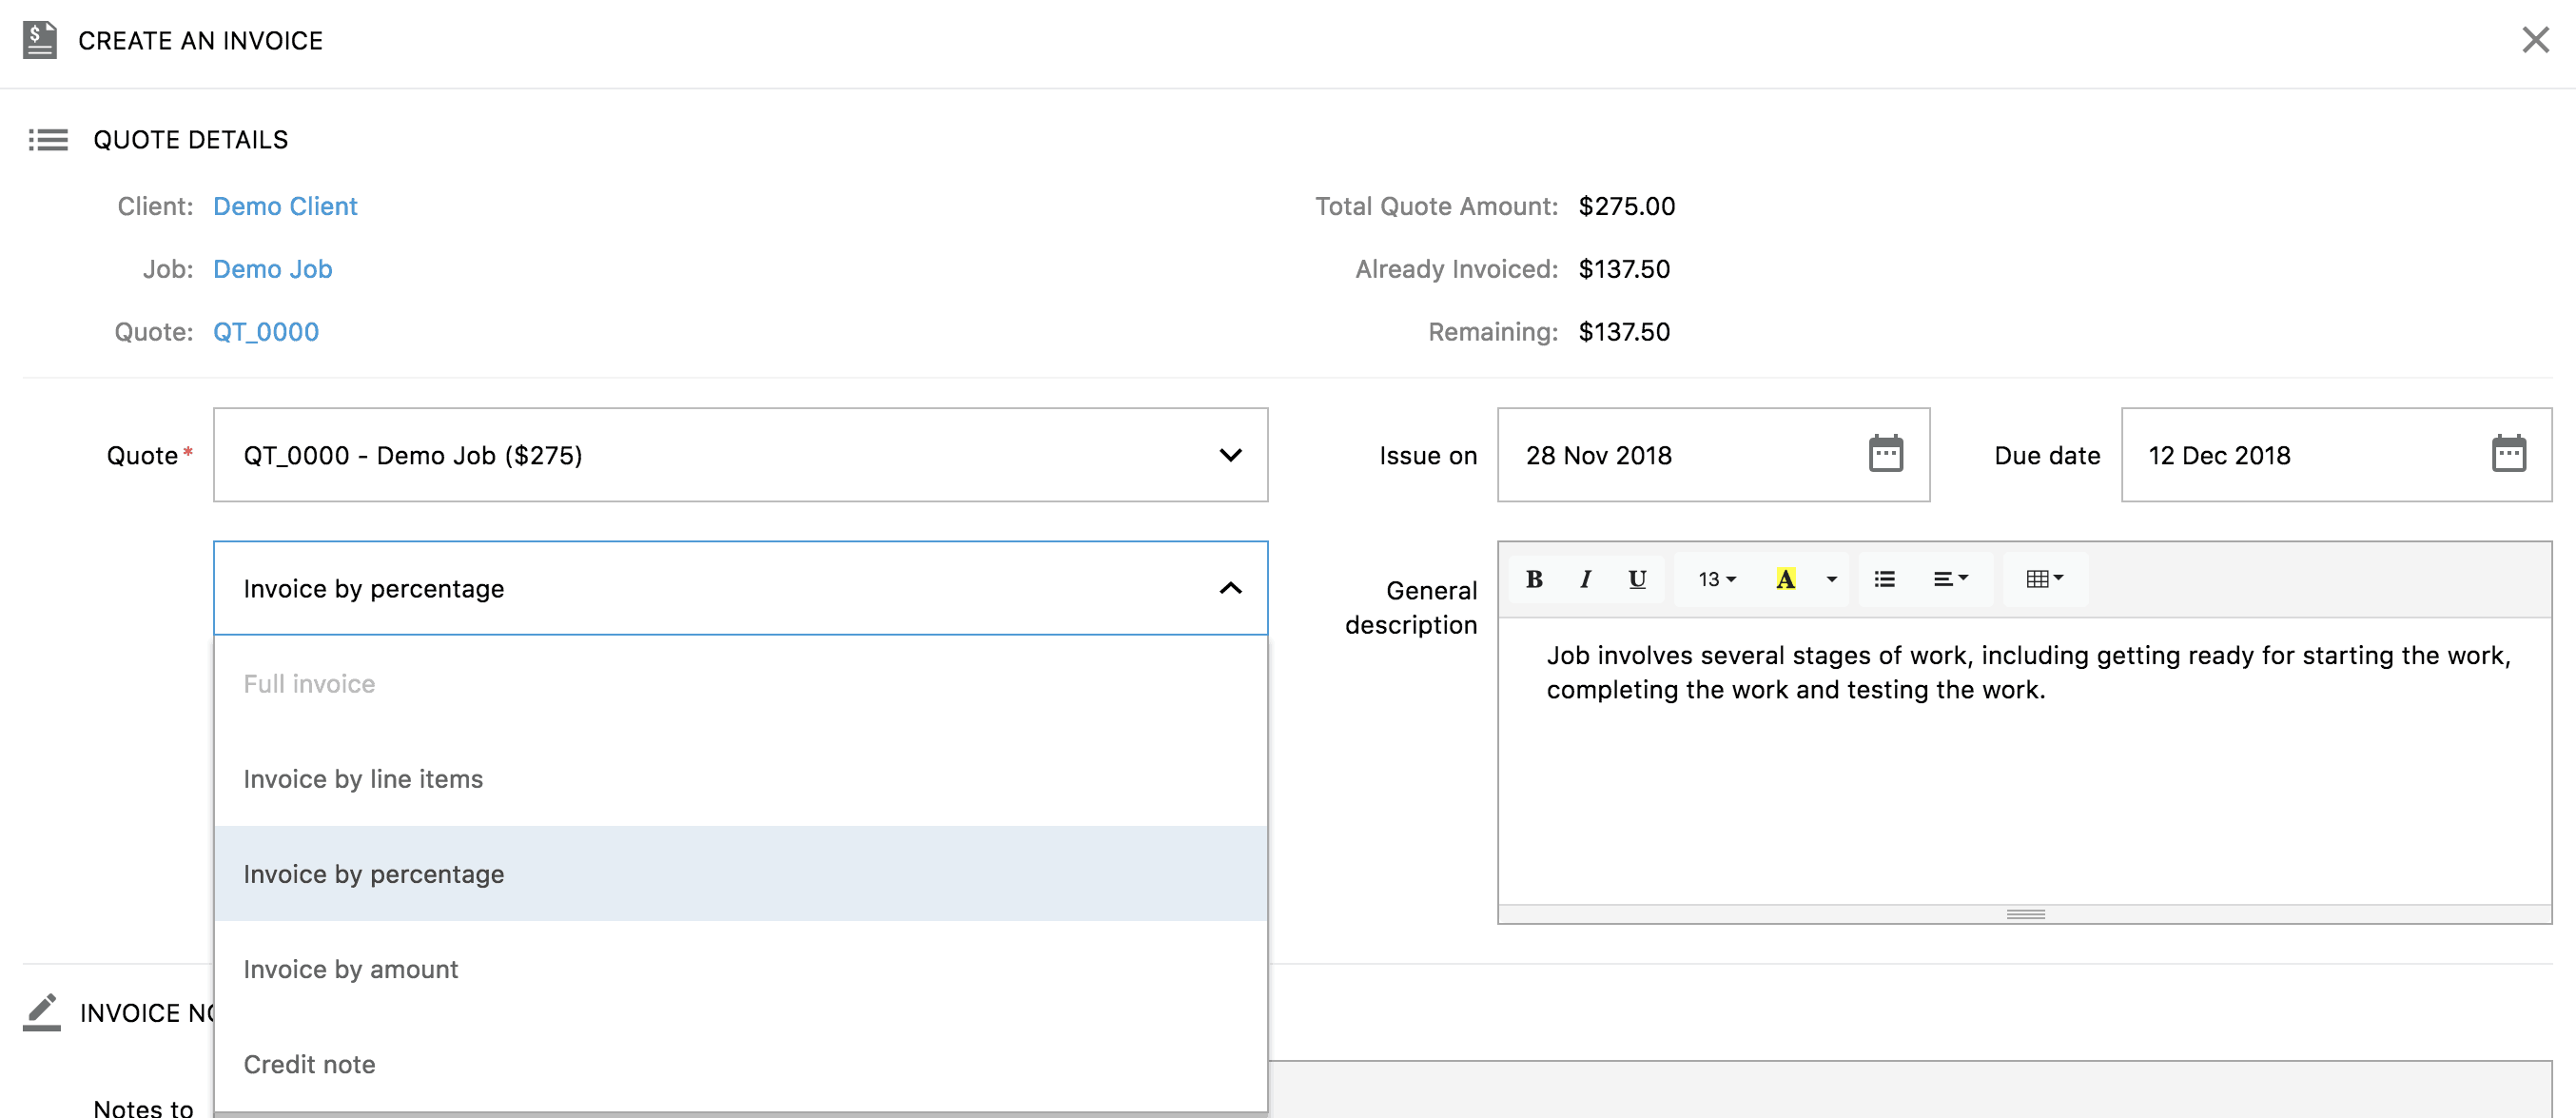Open the Quote QT_0000 selection dropdown
The width and height of the screenshot is (2576, 1118).
point(740,455)
